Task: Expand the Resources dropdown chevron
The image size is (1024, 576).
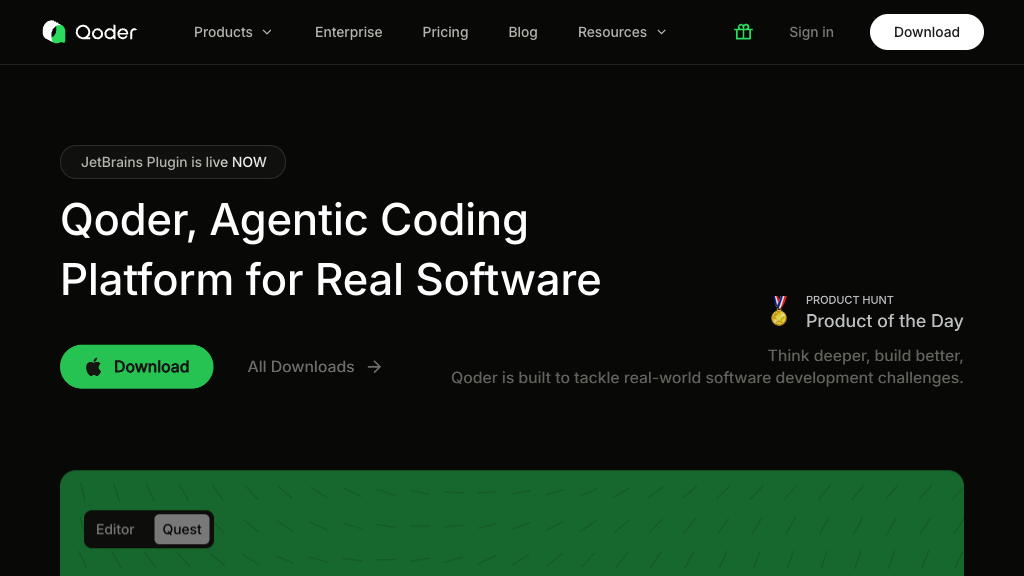Action: tap(661, 32)
